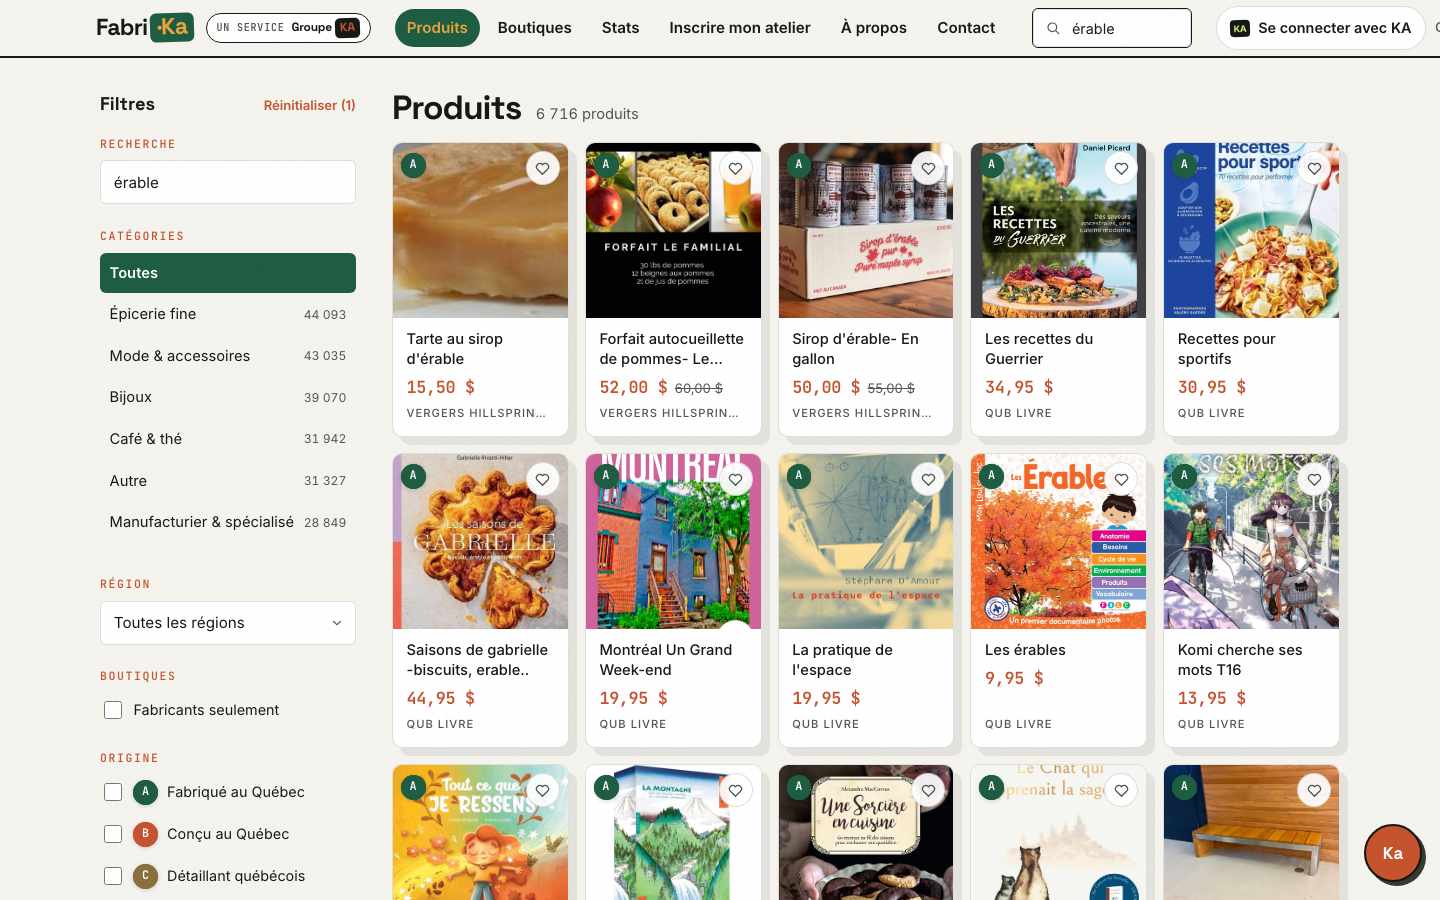The width and height of the screenshot is (1440, 900).
Task: Open the Stats page
Action: point(620,28)
